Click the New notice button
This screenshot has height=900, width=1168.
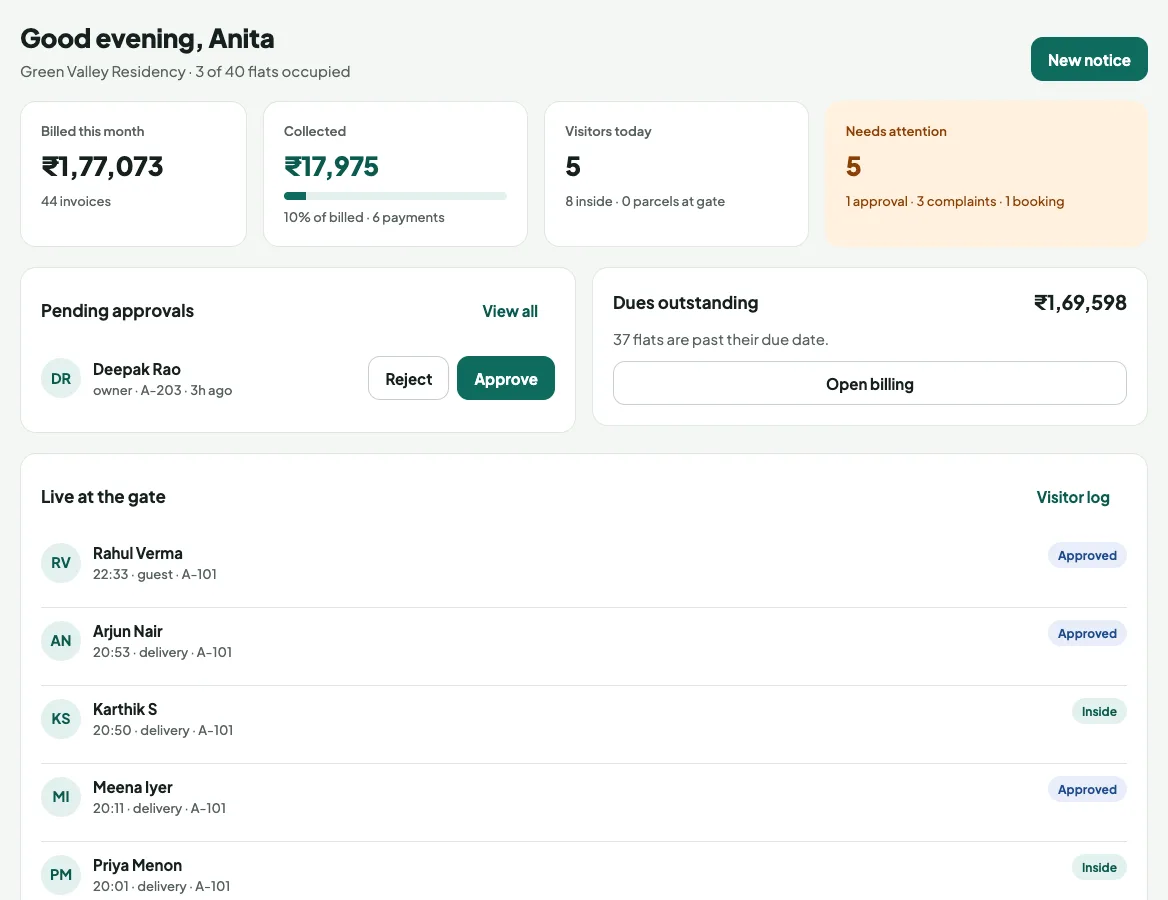(1089, 59)
